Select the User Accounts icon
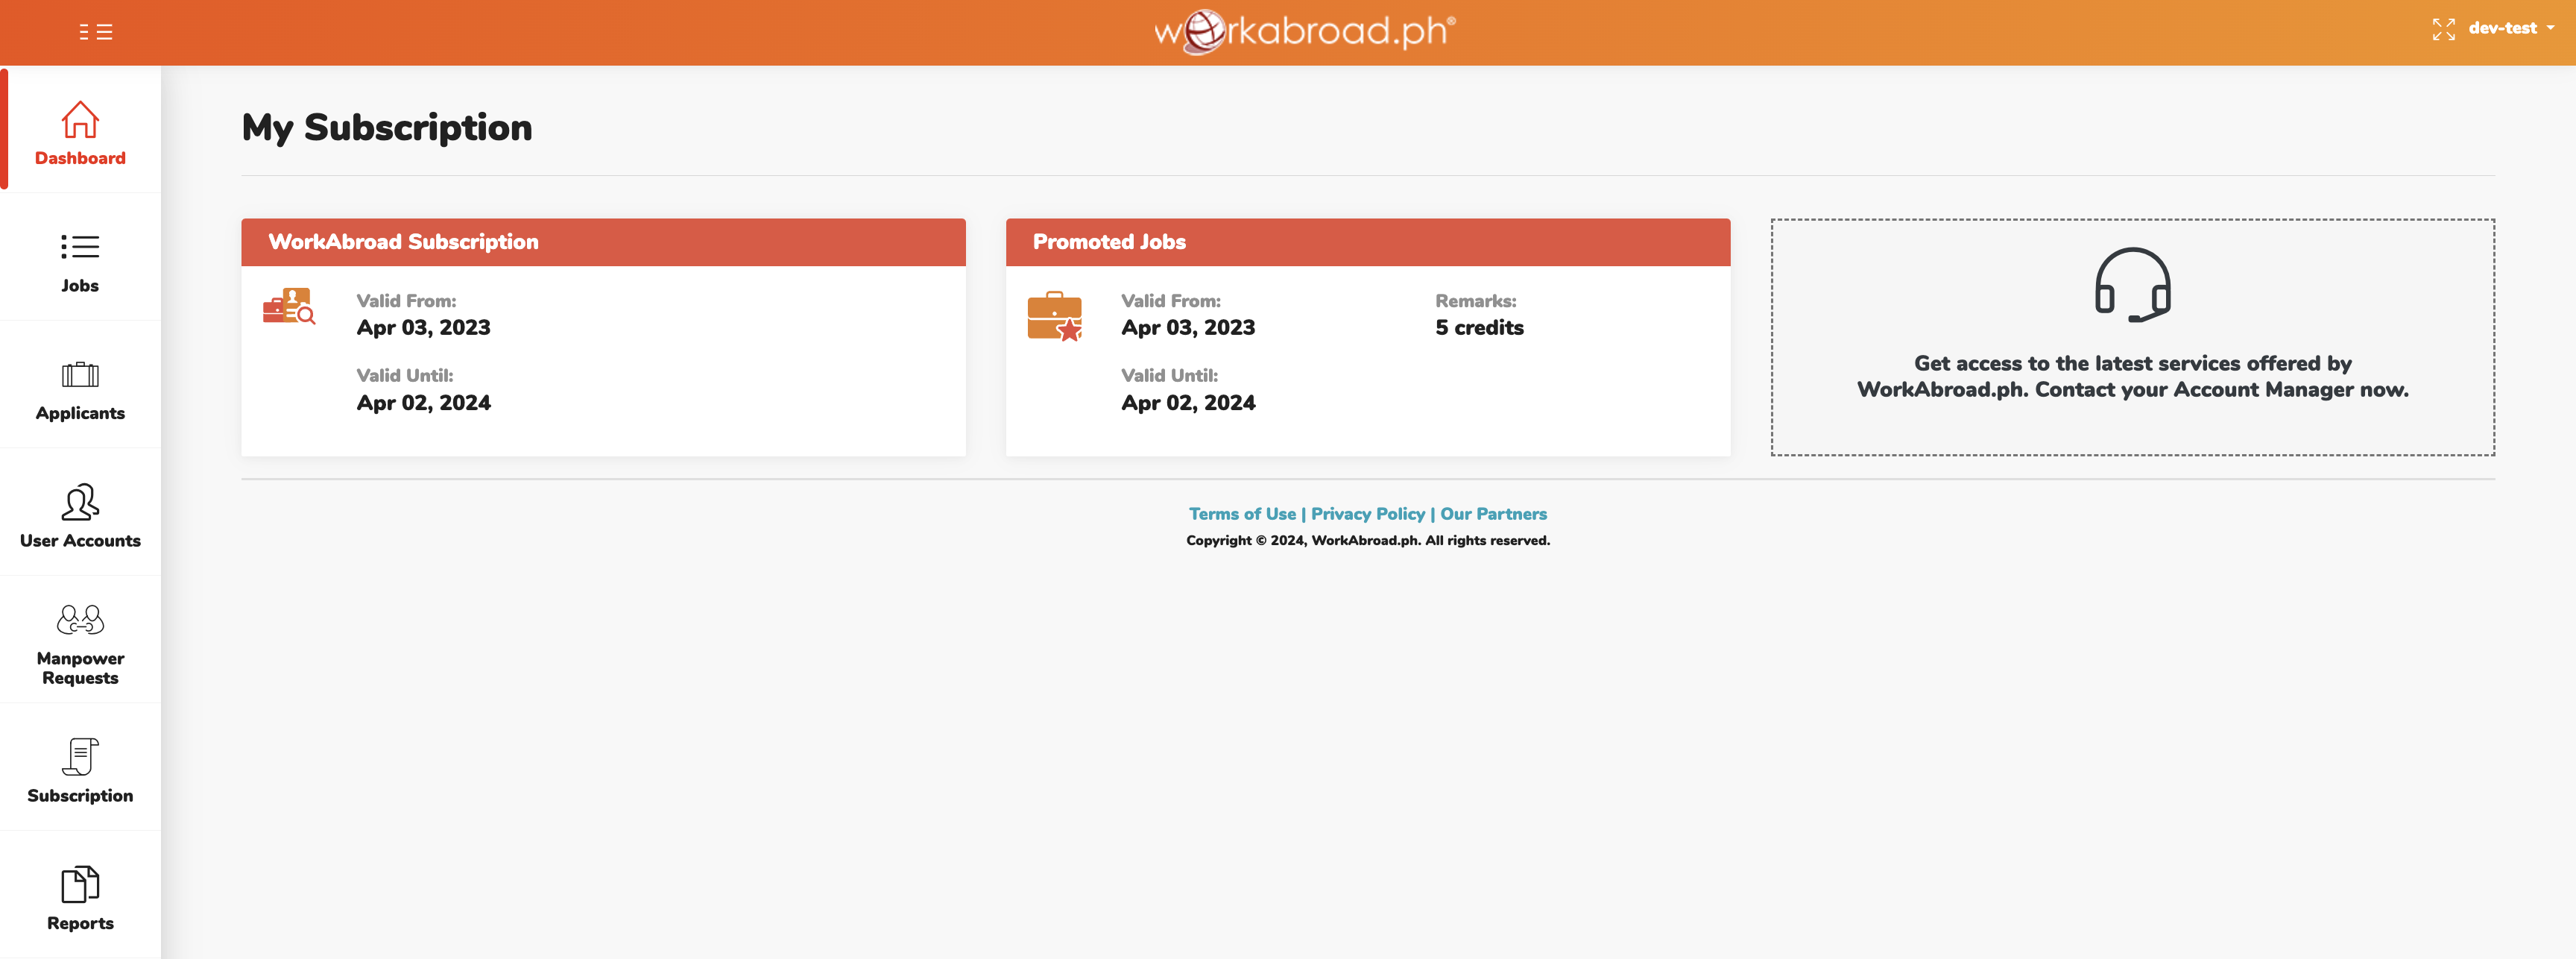 (80, 502)
